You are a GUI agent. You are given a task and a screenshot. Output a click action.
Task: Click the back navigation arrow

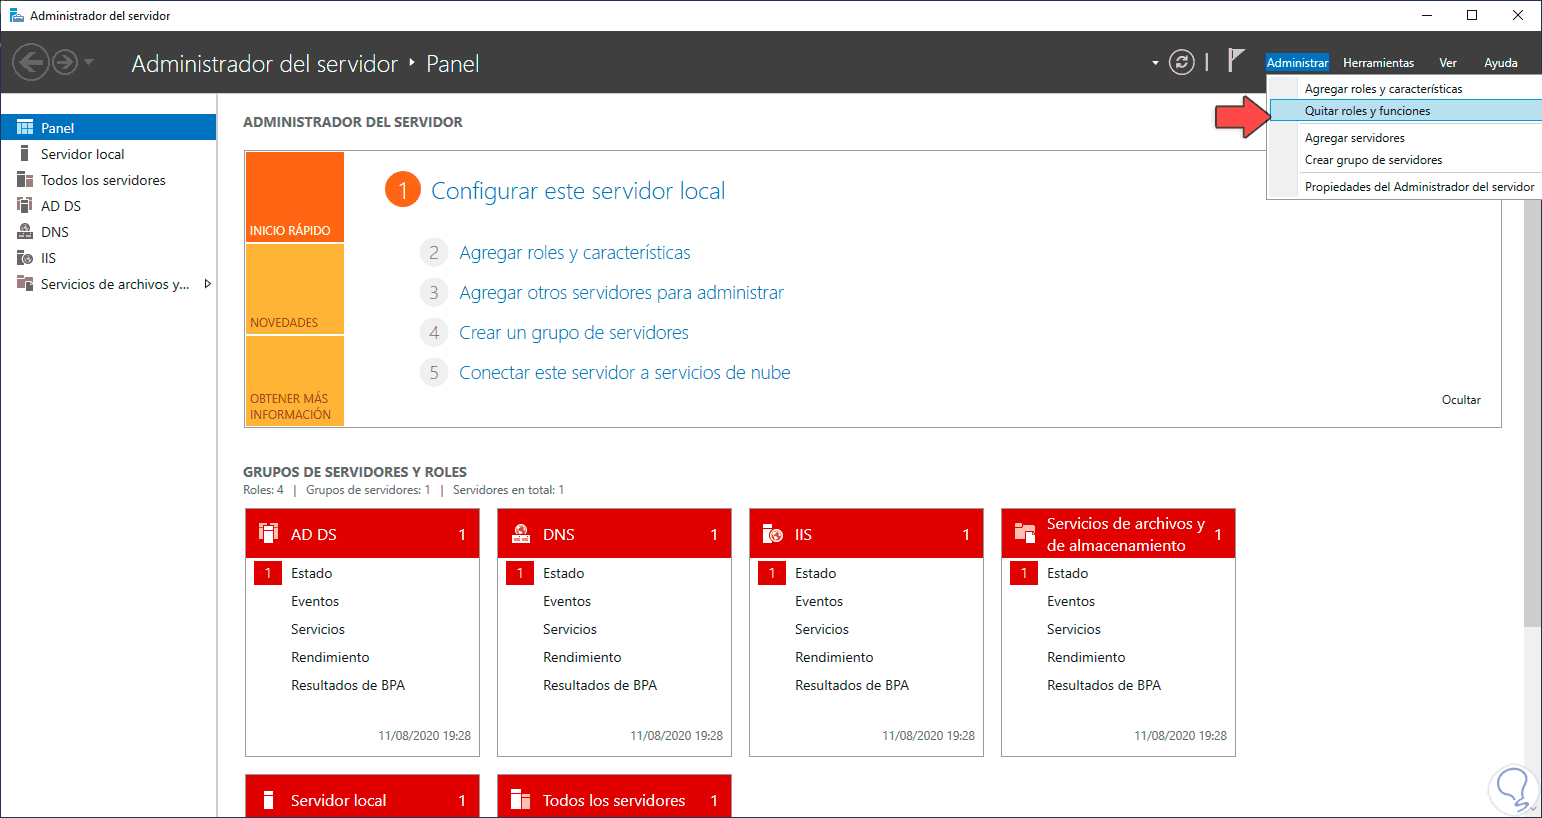[31, 63]
